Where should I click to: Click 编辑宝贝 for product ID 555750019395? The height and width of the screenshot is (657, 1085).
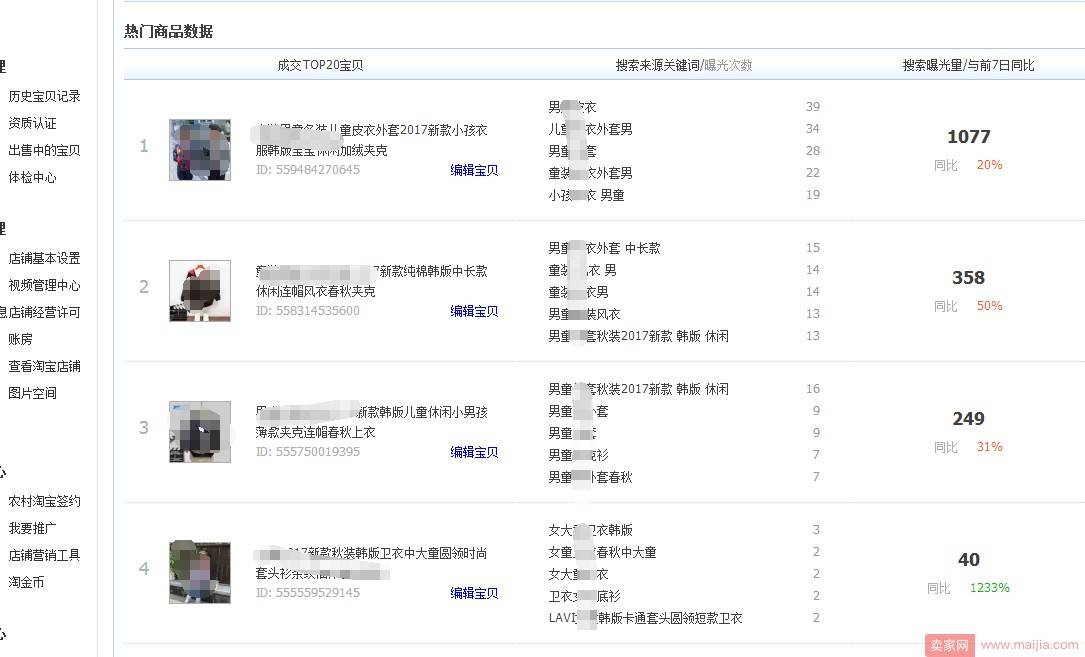[474, 452]
